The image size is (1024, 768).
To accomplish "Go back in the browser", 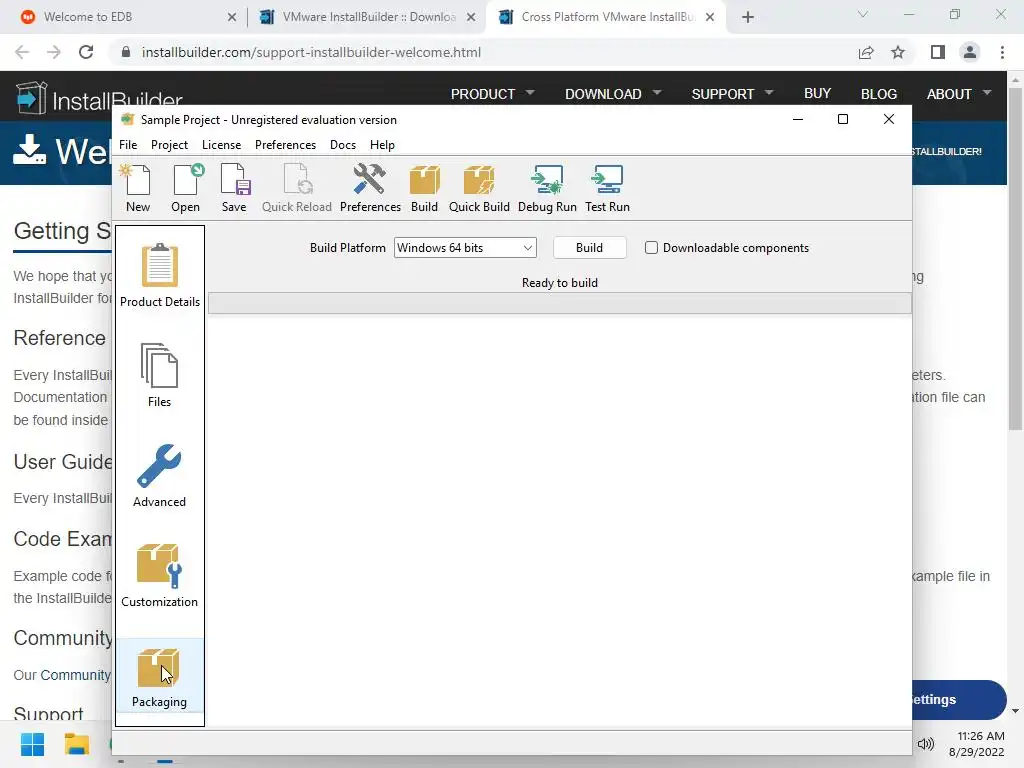I will (22, 52).
